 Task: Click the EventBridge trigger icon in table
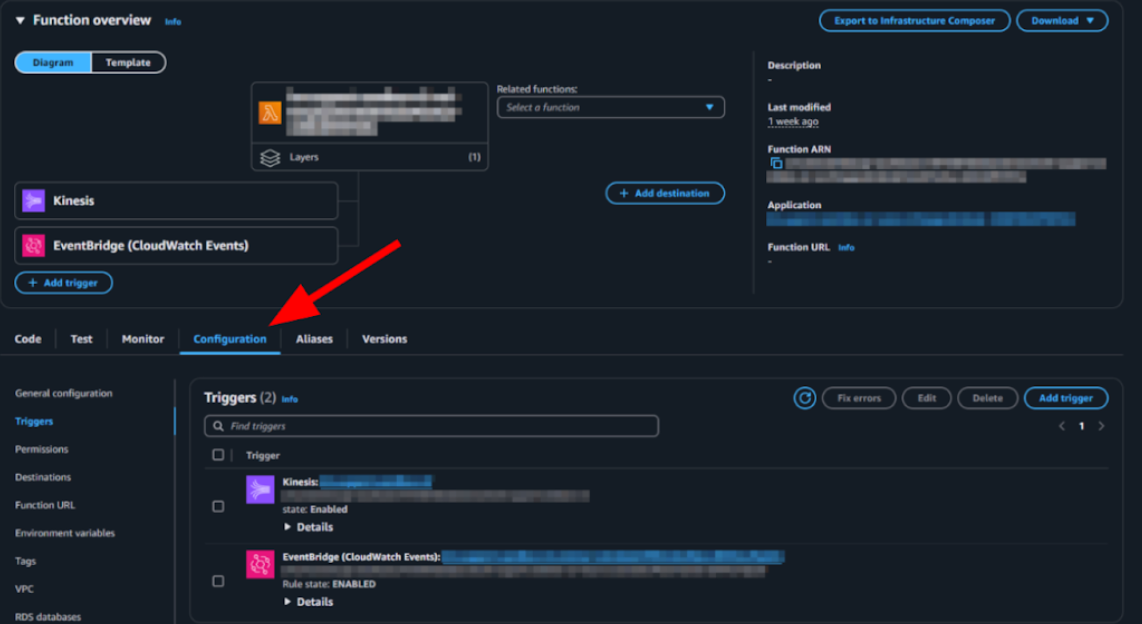point(260,564)
